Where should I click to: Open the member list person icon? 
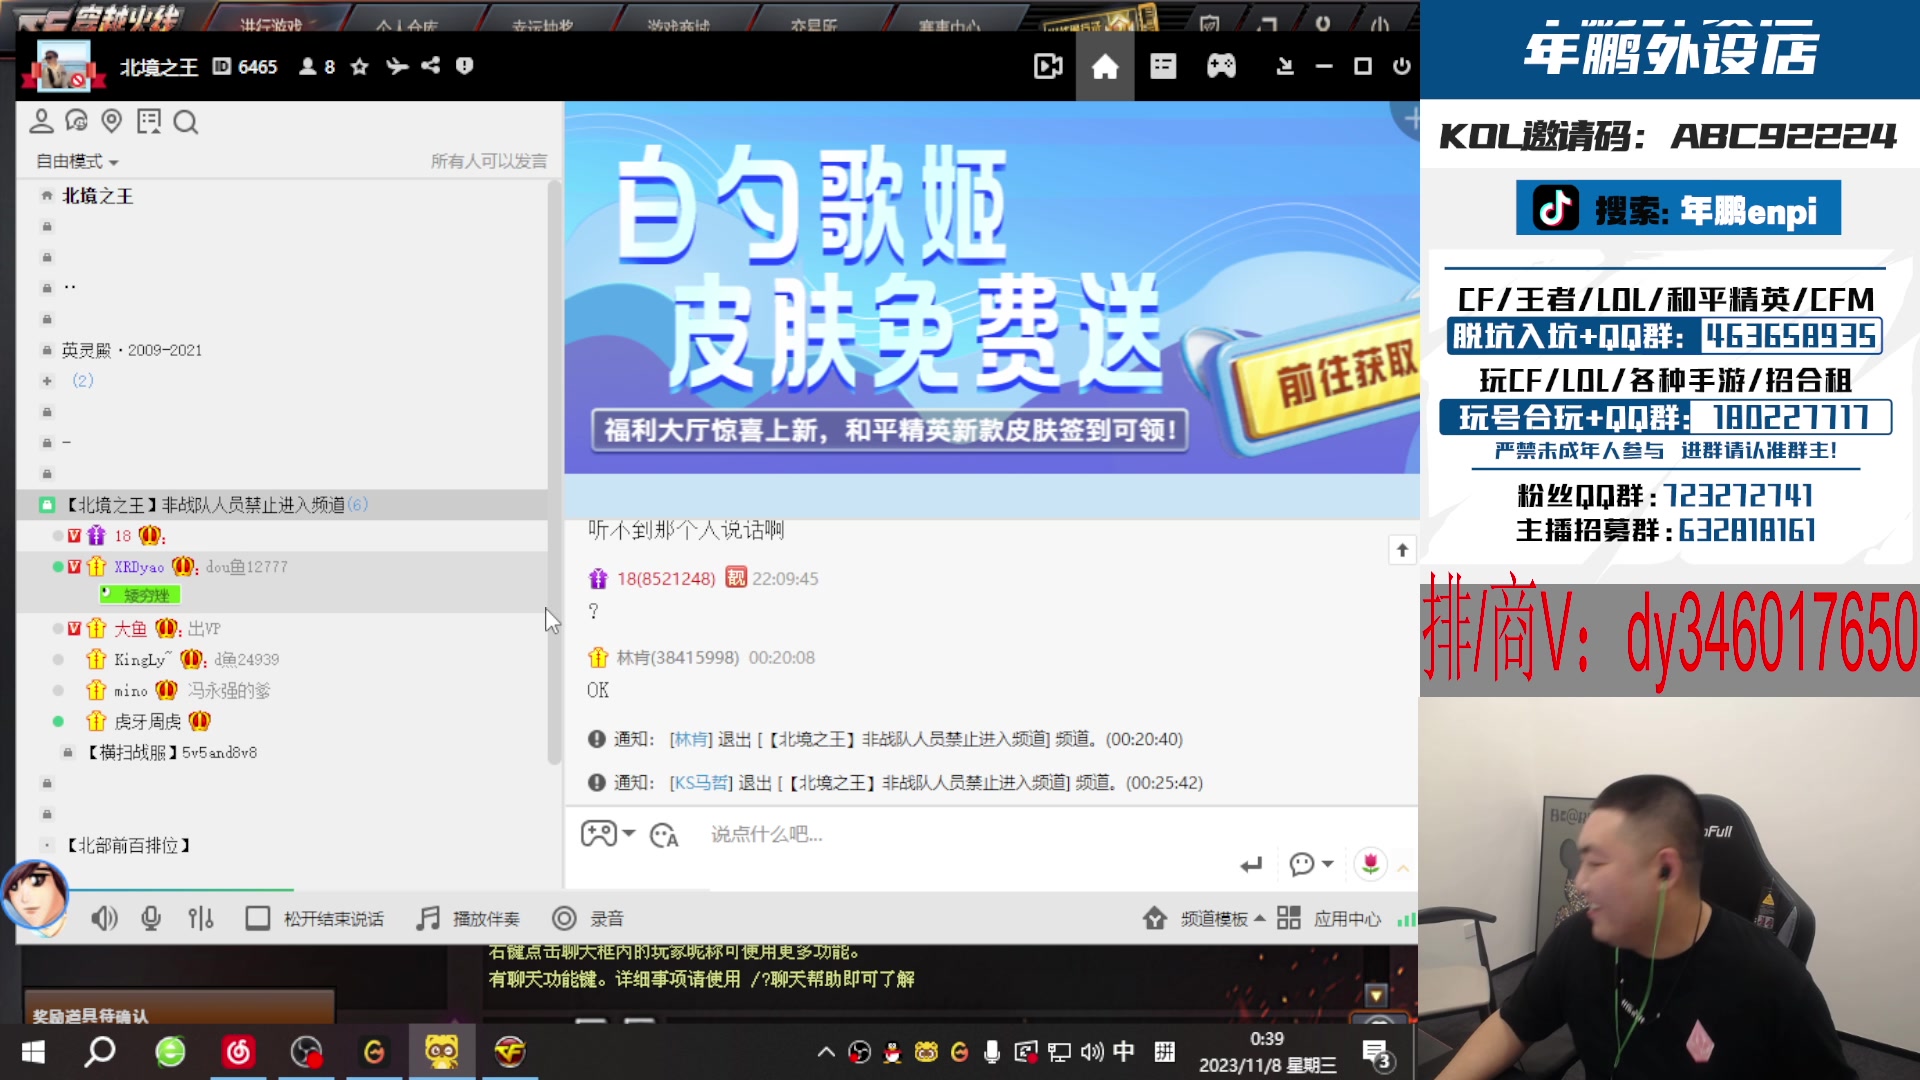click(x=41, y=122)
